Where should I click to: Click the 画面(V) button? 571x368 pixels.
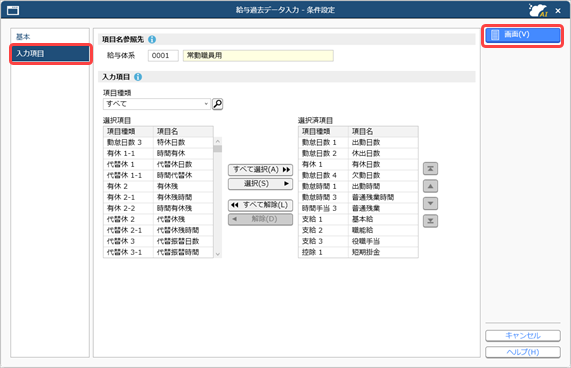click(523, 35)
